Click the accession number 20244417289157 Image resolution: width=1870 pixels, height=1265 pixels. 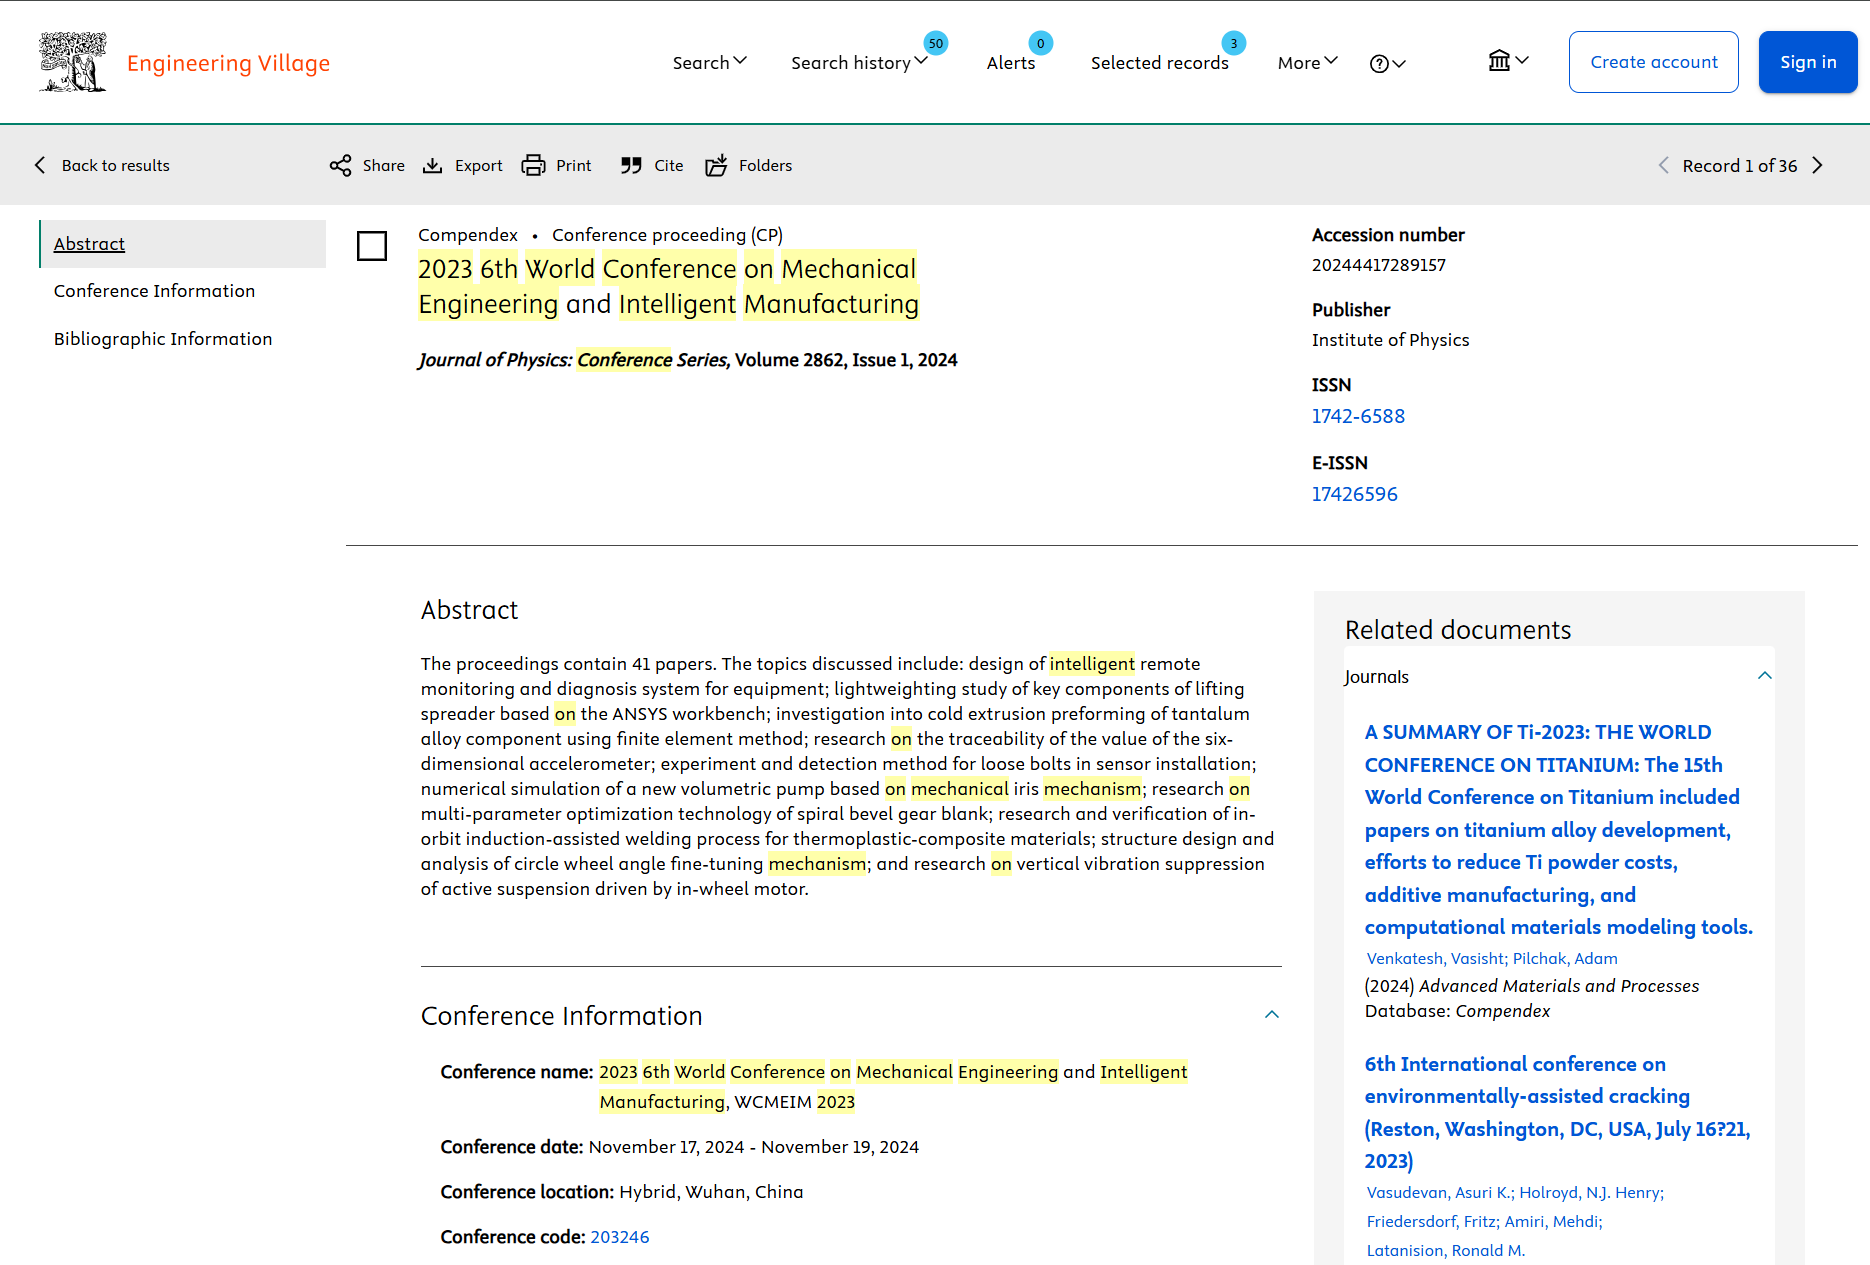[x=1379, y=265]
